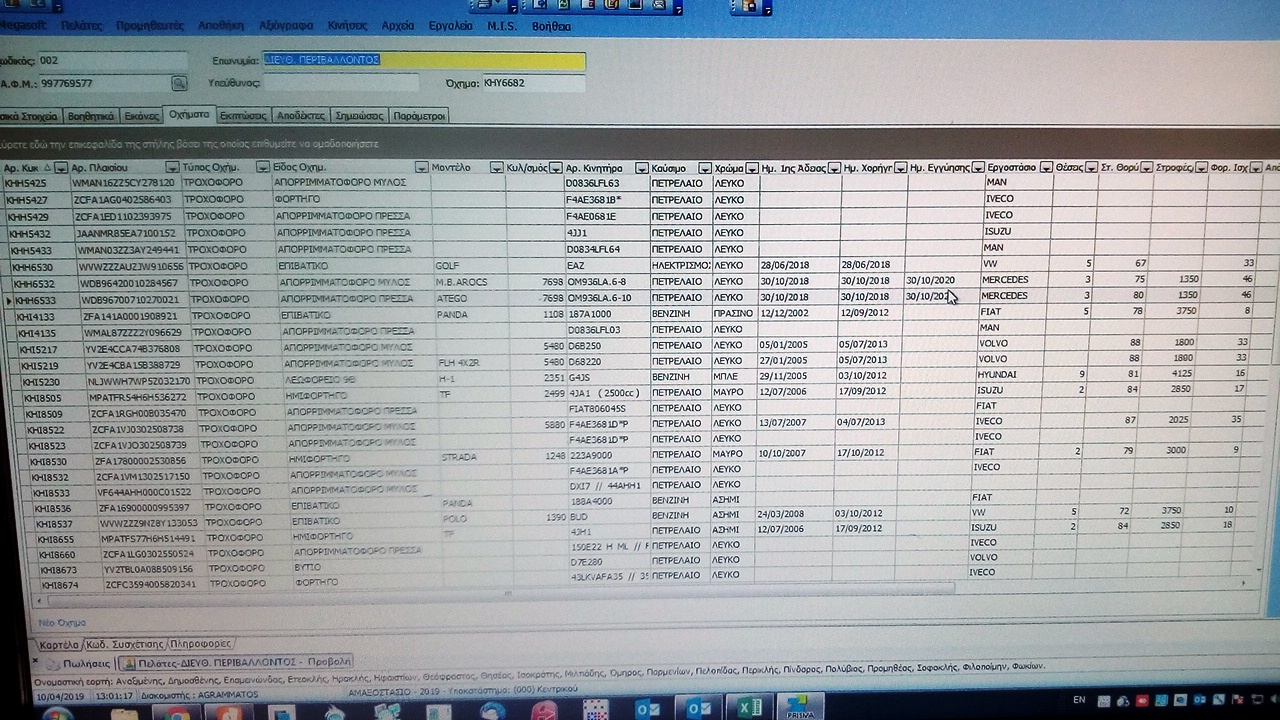Open the Χρώμα column filter dropdown
Viewport: 1280px width, 720px height.
coord(750,168)
